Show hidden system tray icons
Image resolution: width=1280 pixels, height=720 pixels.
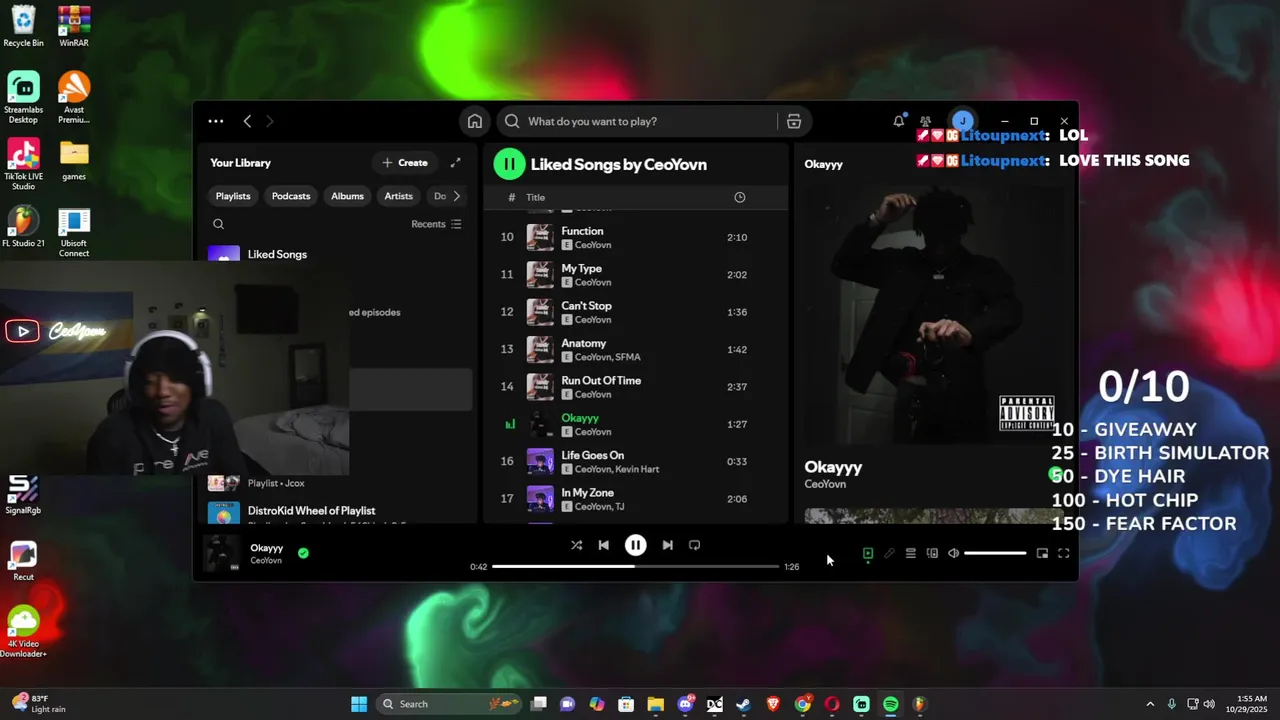pos(1150,704)
